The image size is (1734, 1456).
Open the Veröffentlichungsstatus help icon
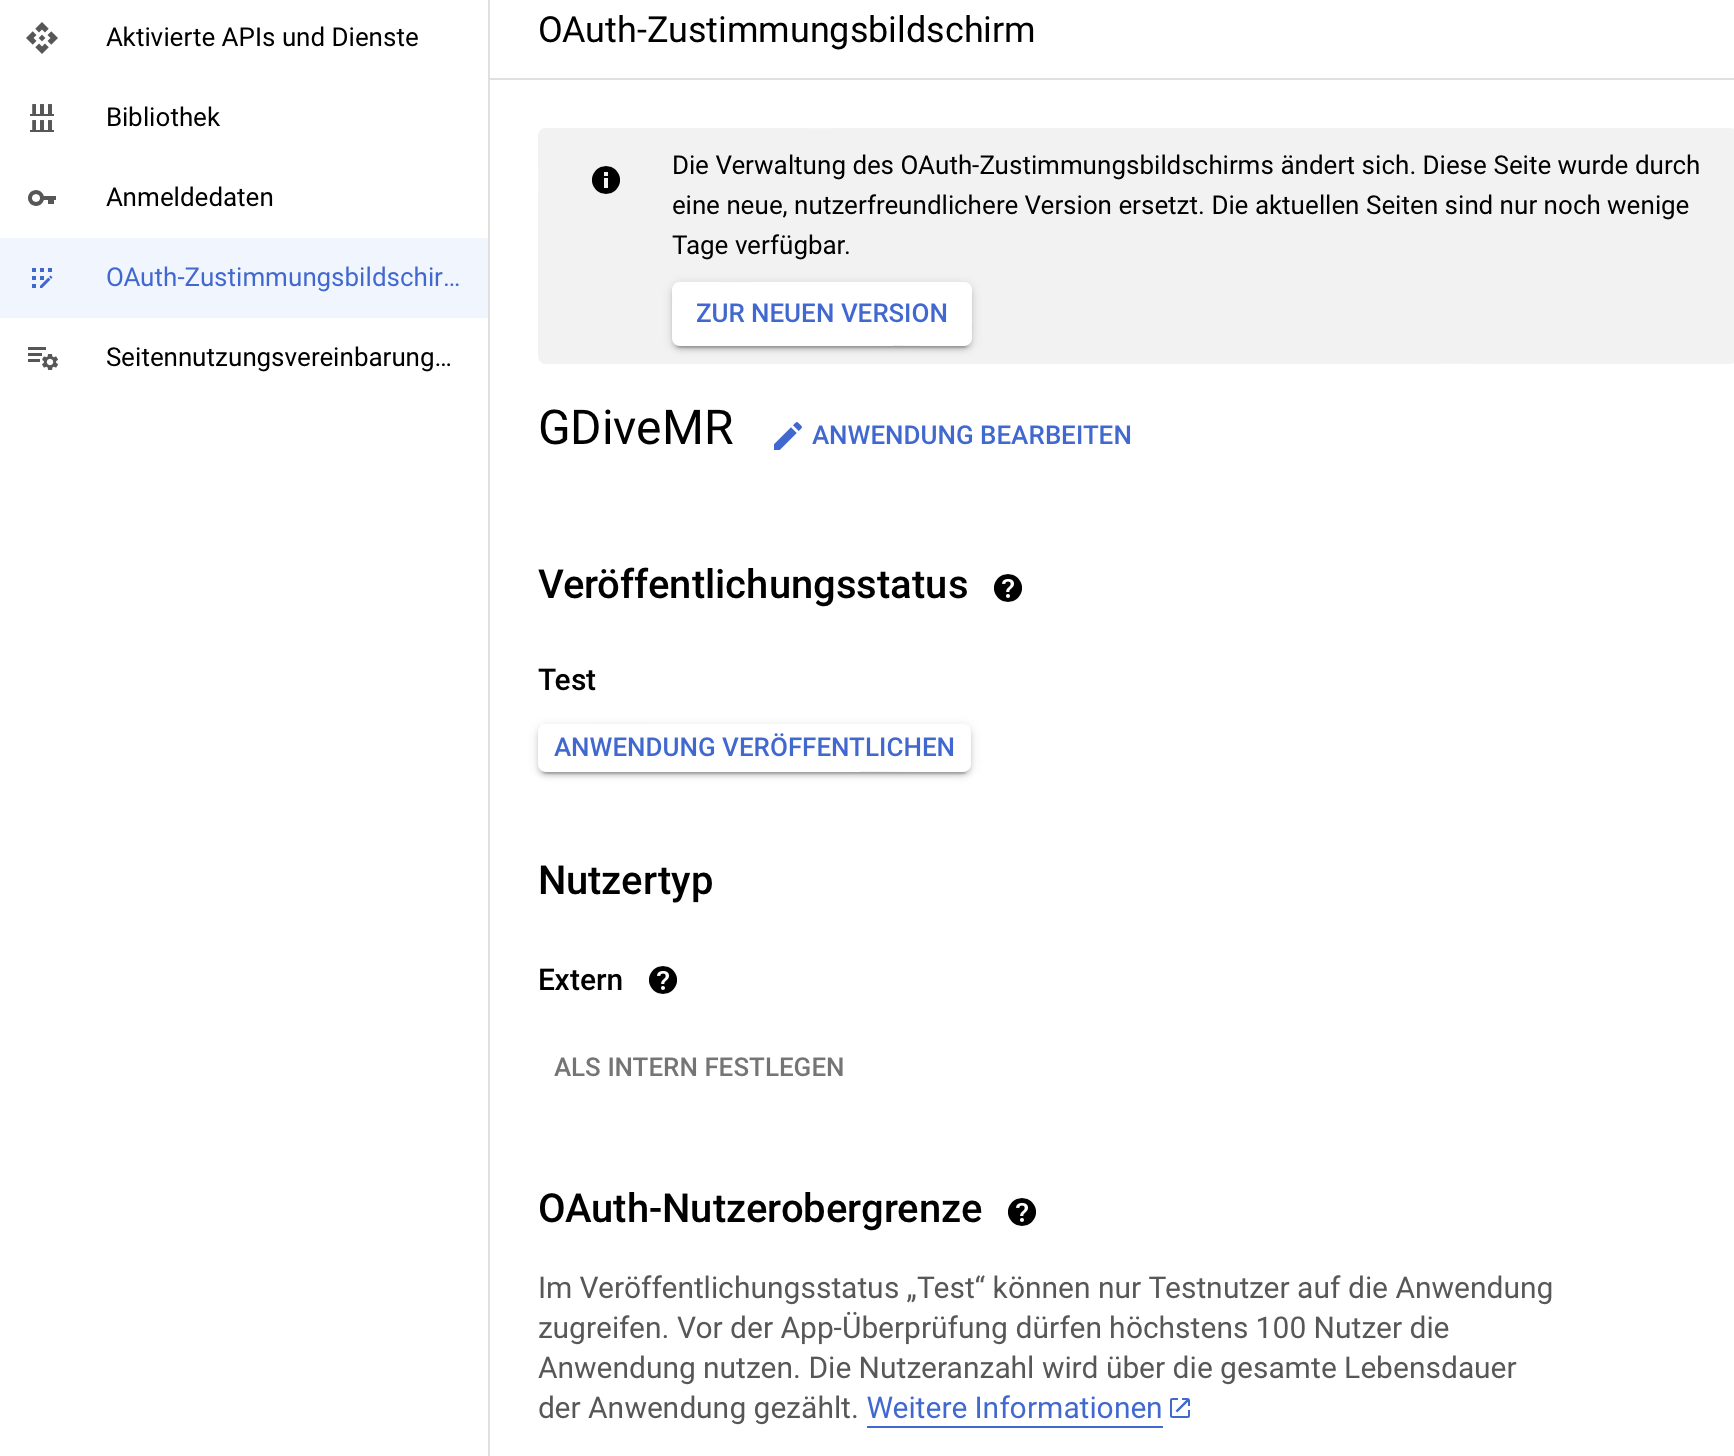click(1008, 588)
